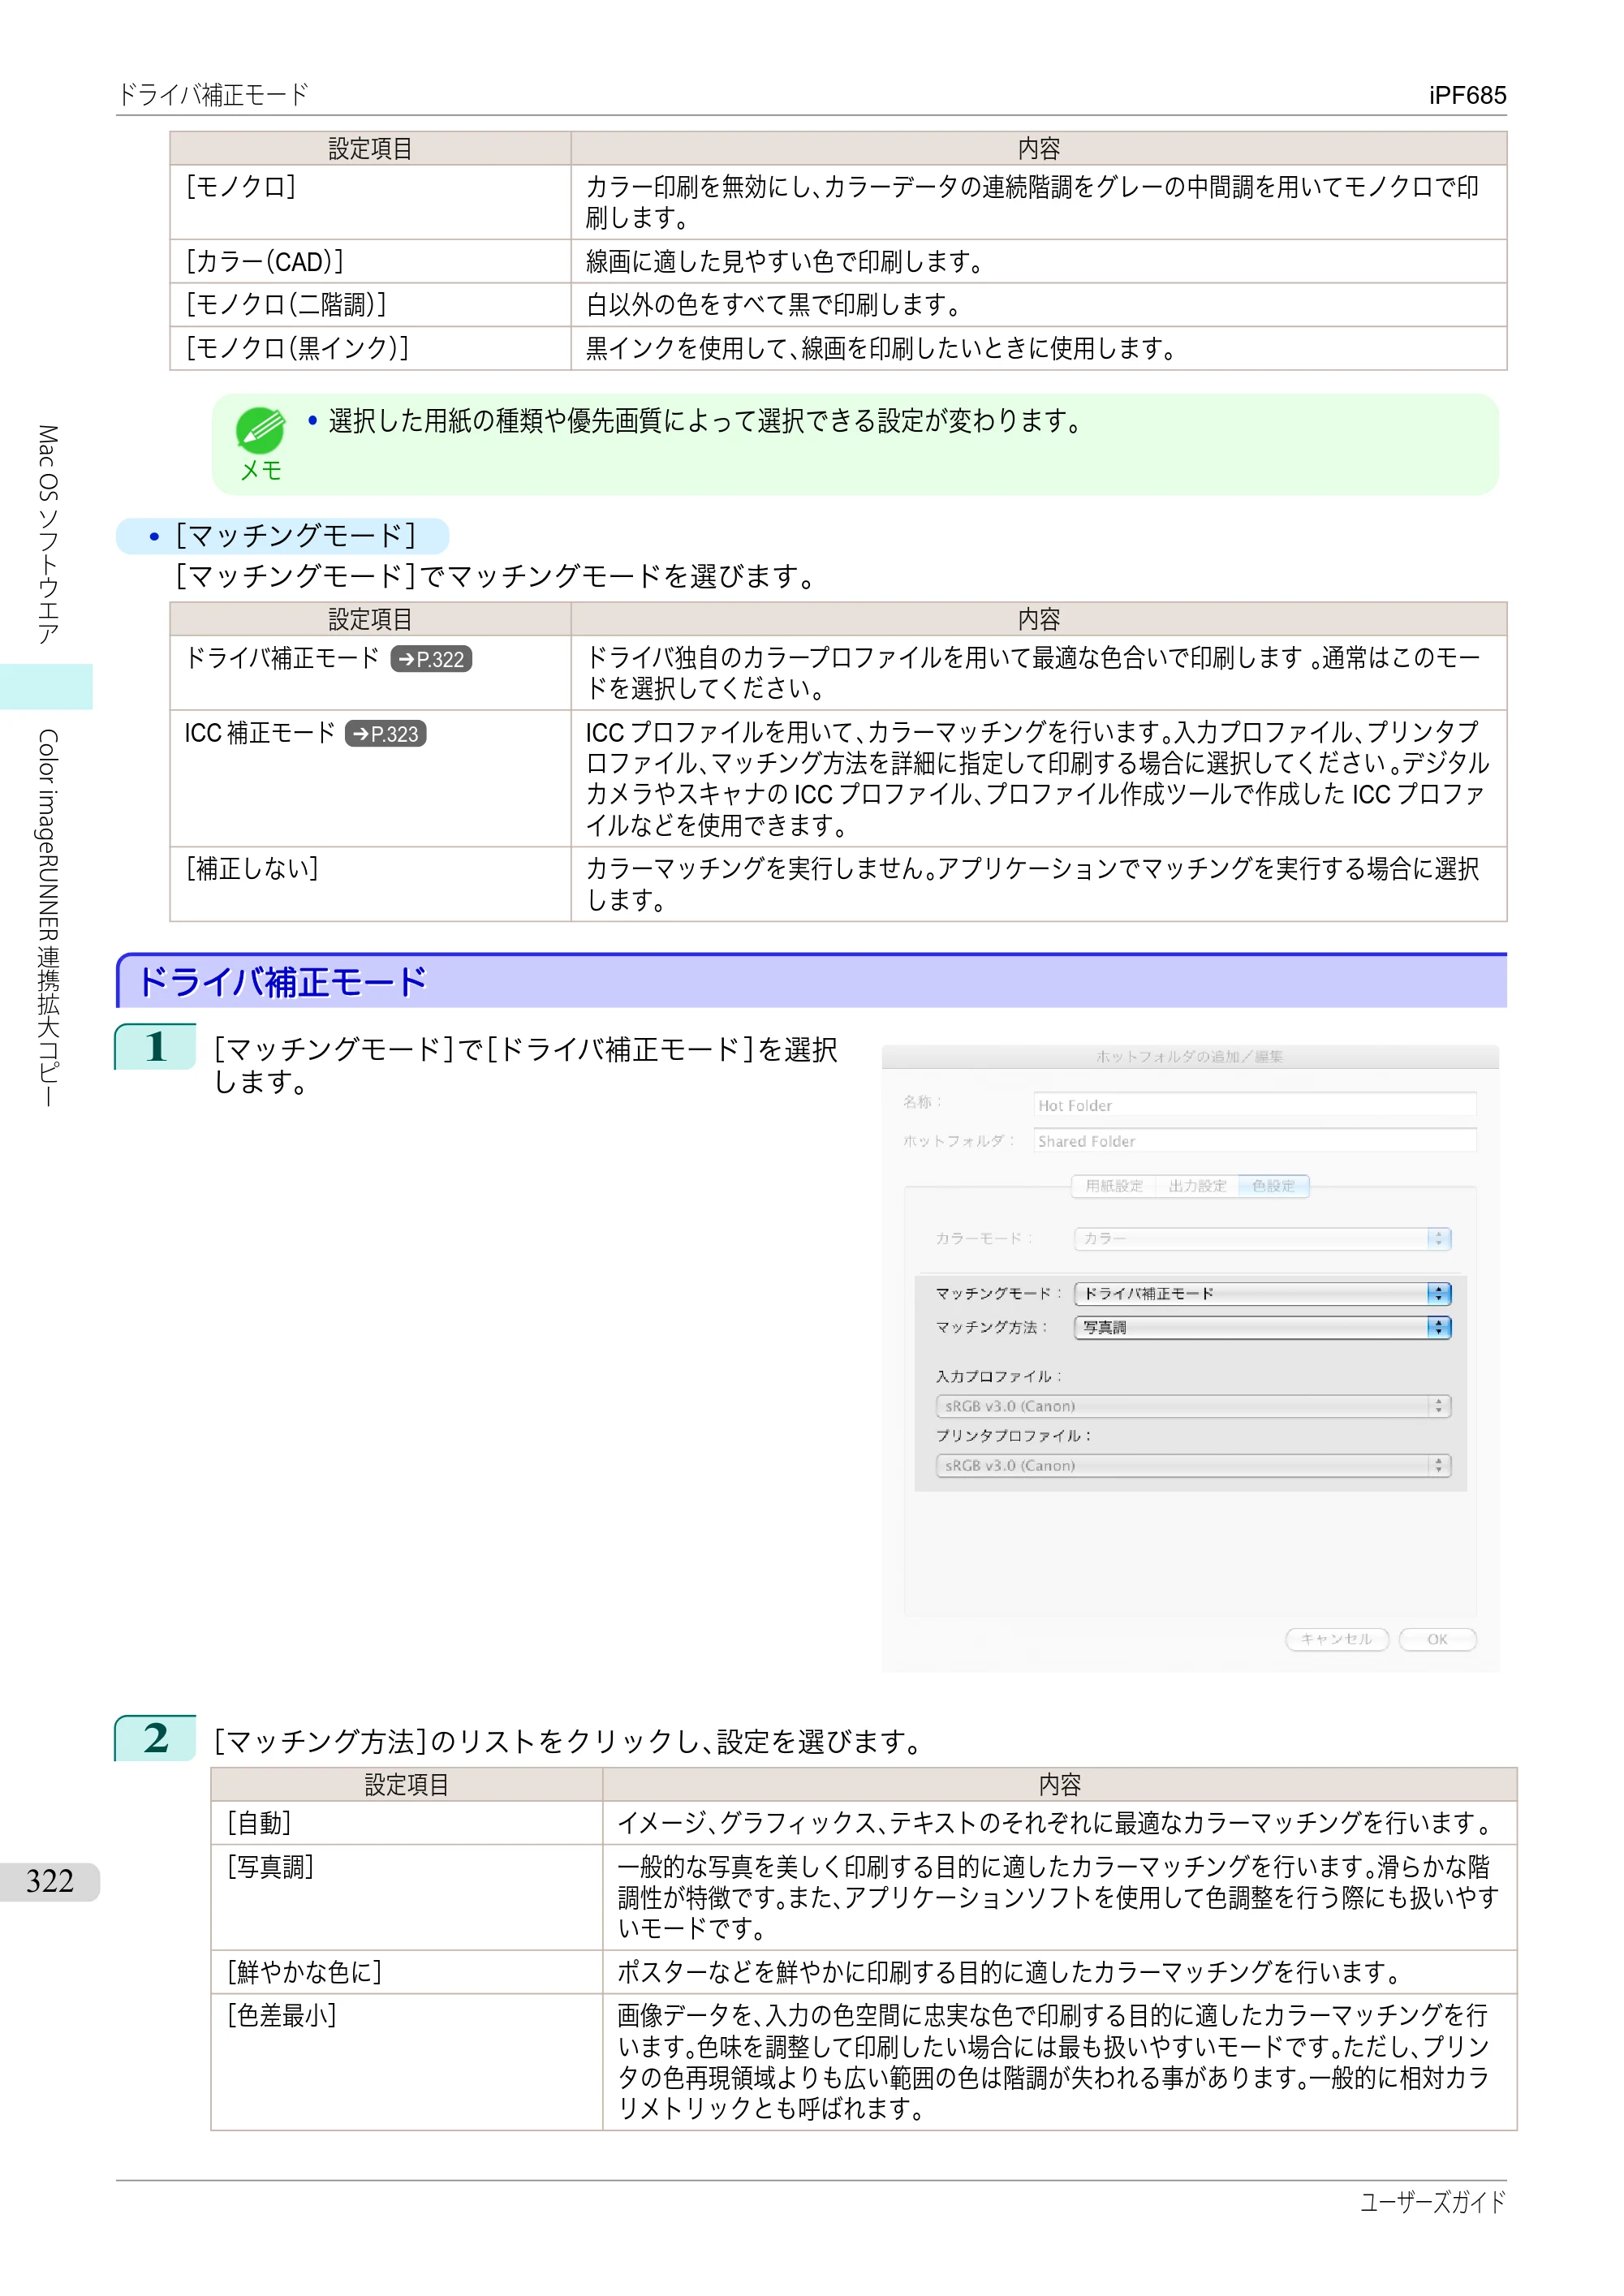Select the [モノクロ(二階調)] table cell
This screenshot has width=1624, height=2296.
[370, 305]
